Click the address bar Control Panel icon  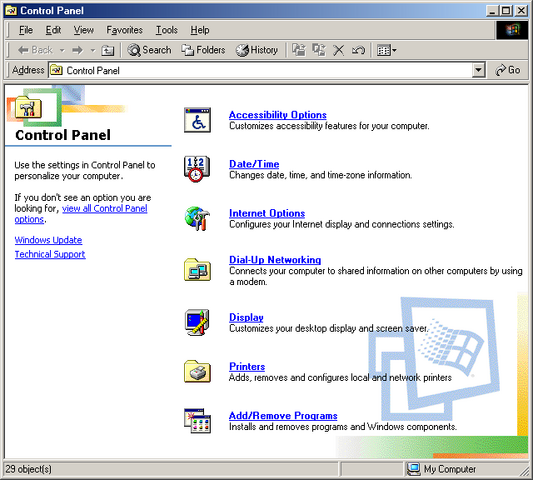tap(56, 70)
